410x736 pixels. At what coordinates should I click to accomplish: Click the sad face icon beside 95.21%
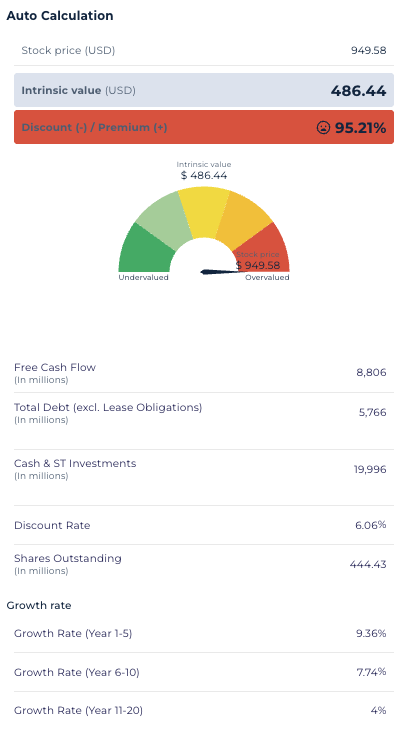[x=323, y=127]
